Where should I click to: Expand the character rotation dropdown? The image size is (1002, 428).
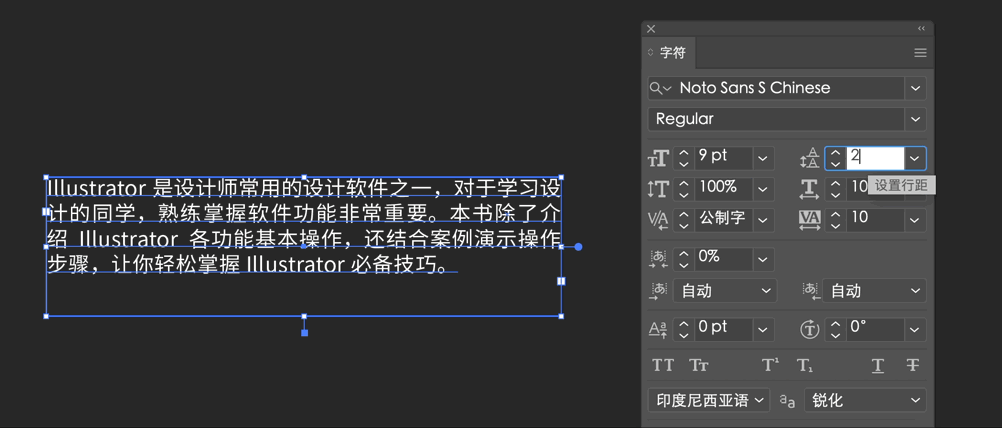(916, 330)
